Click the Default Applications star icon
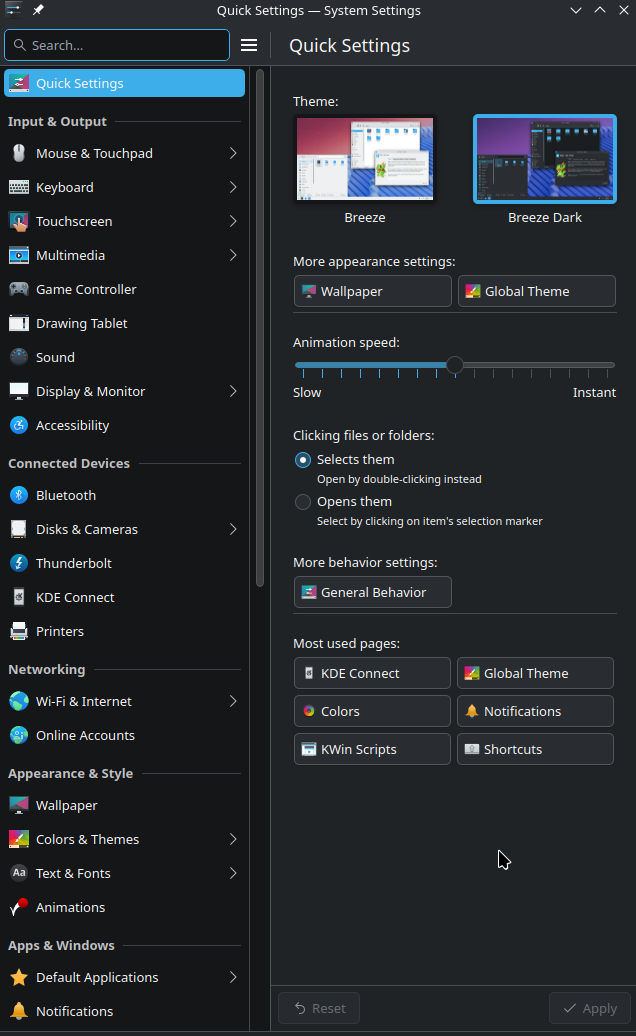 pyautogui.click(x=18, y=978)
